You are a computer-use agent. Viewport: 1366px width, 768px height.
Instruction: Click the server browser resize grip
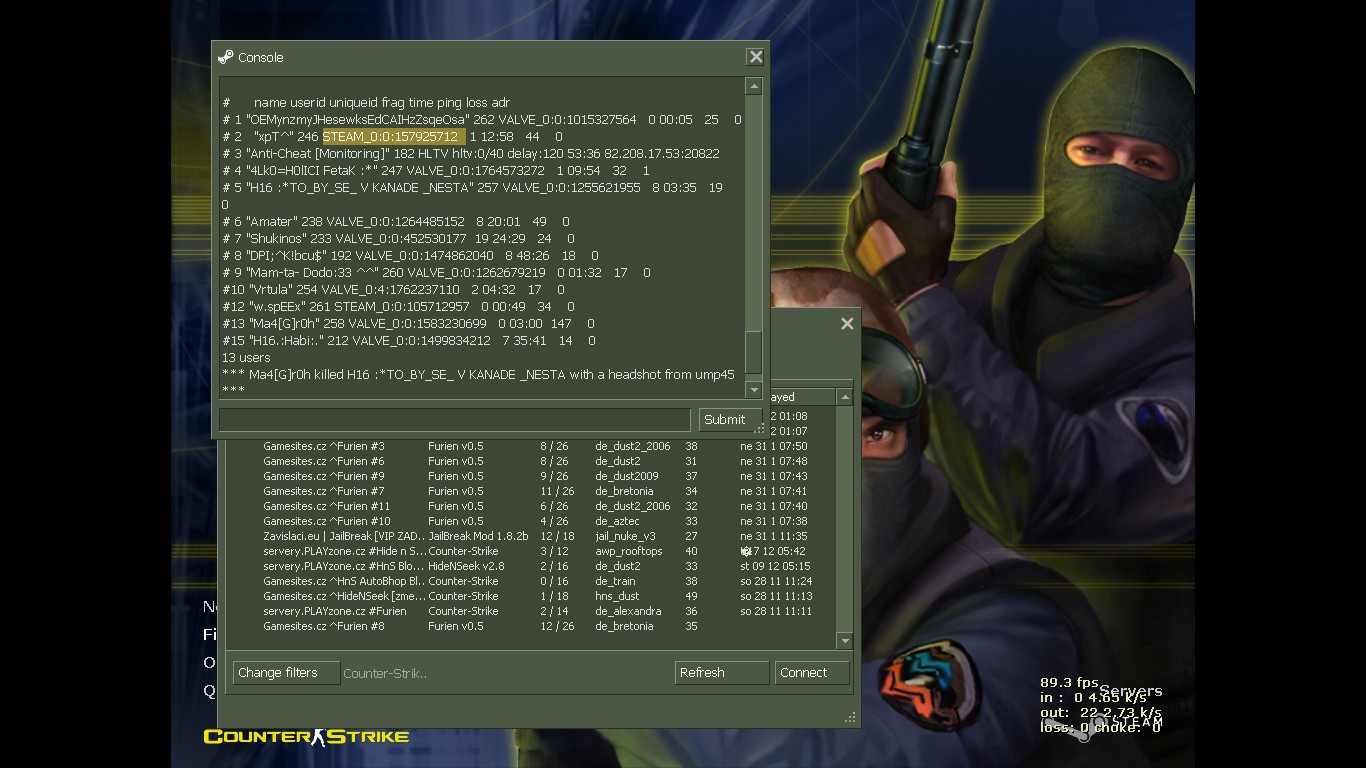pyautogui.click(x=851, y=718)
